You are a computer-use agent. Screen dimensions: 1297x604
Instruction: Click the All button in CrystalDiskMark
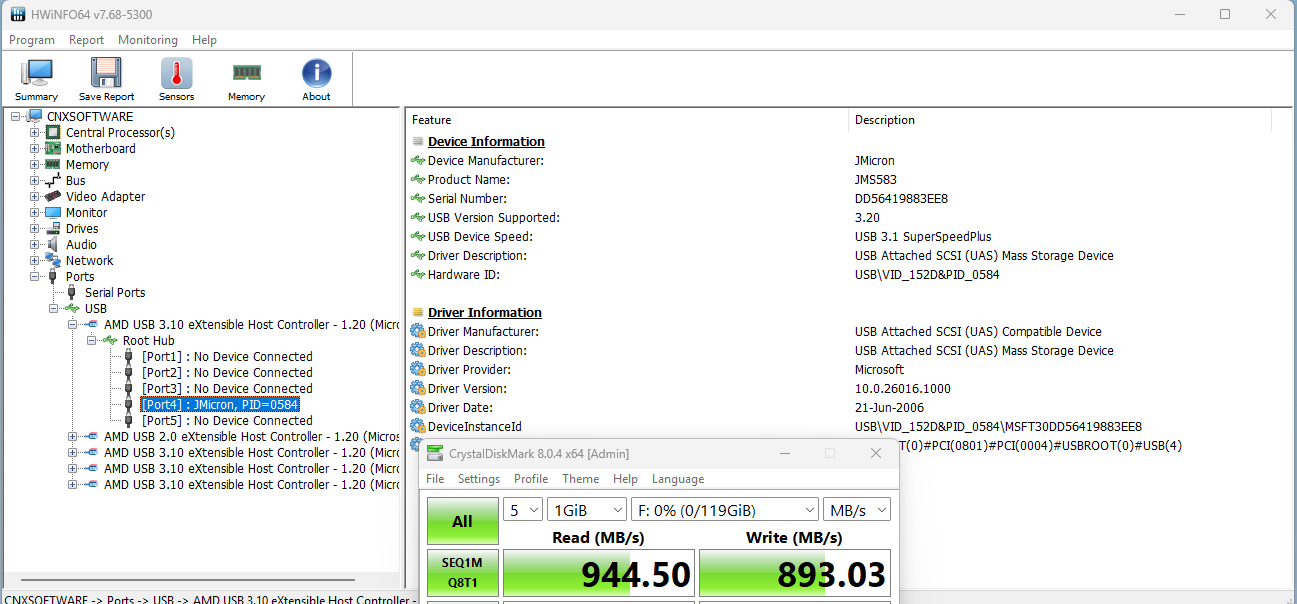462,521
